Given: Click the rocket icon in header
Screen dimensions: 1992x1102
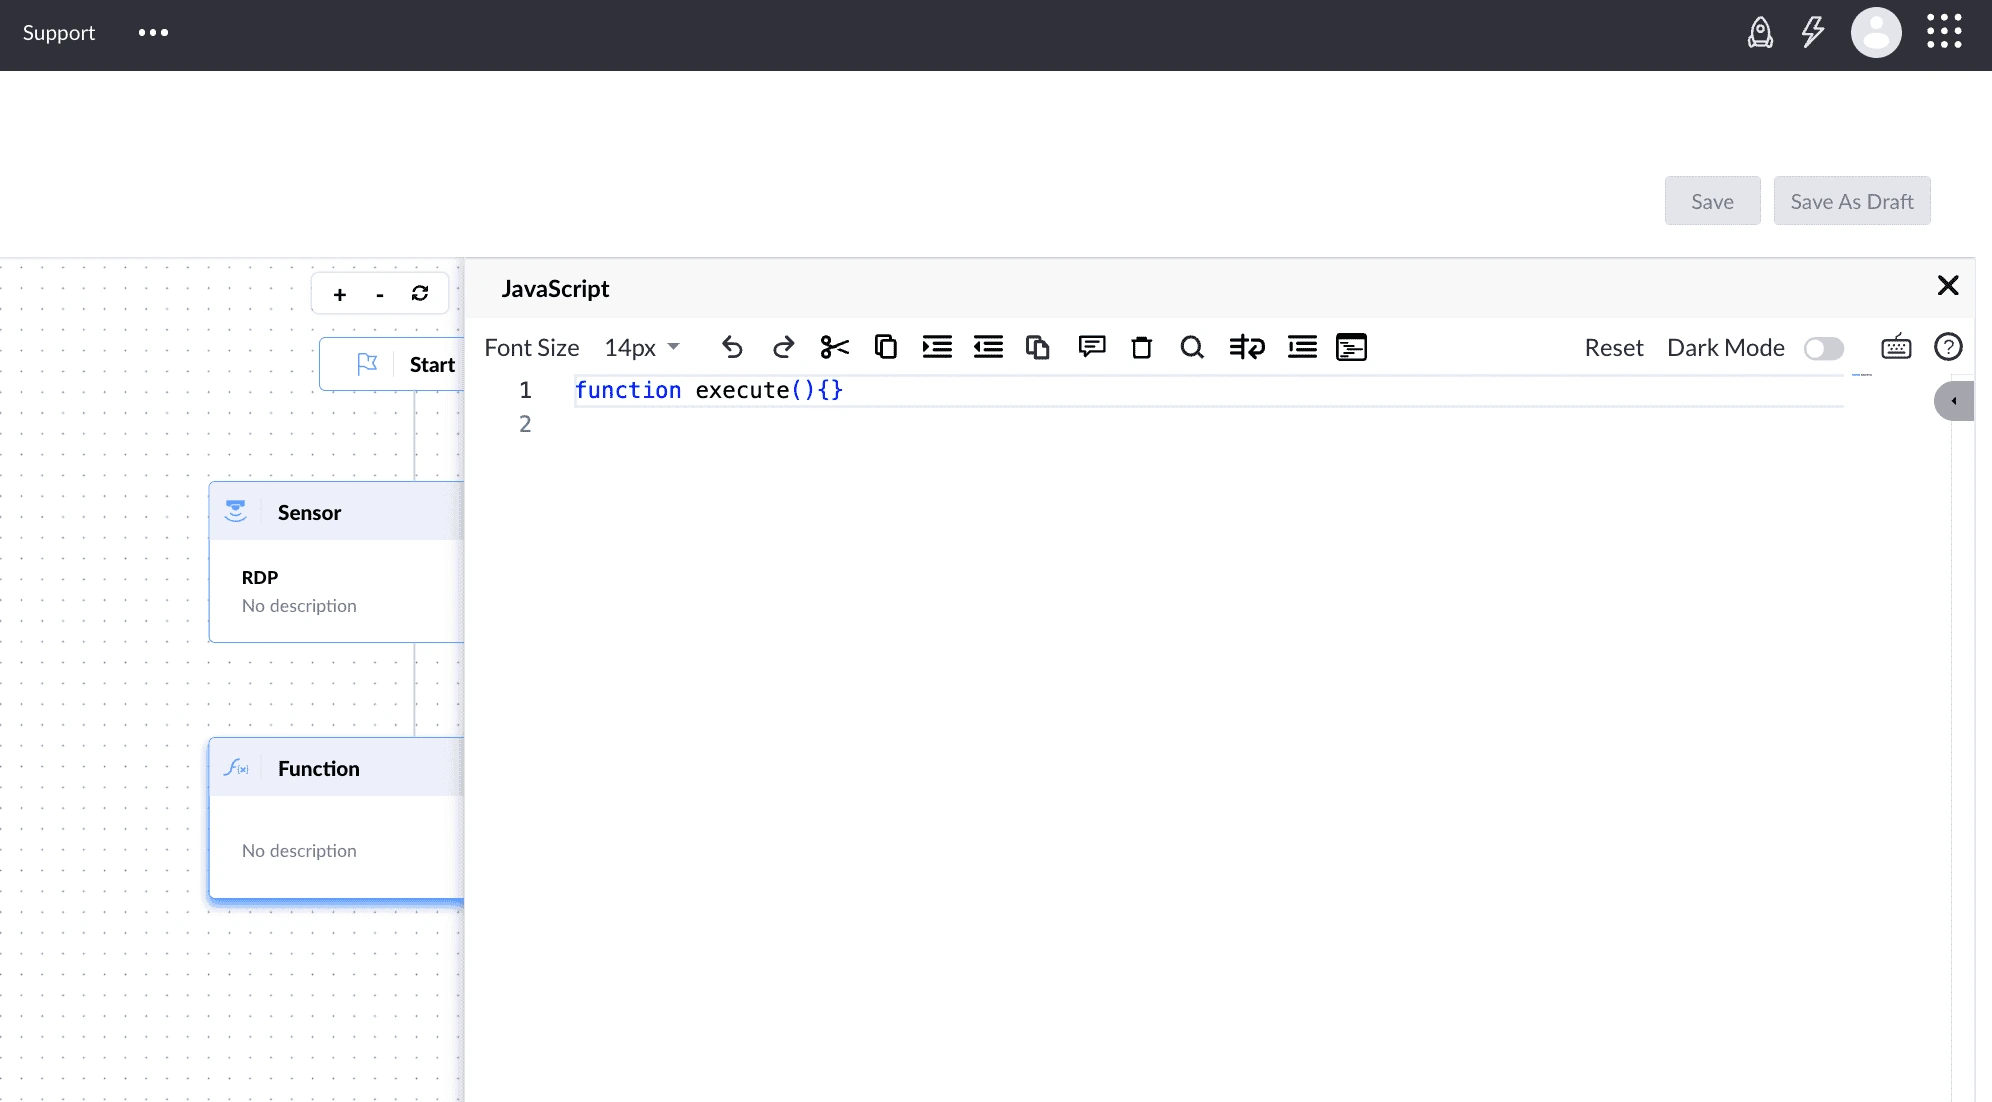Looking at the screenshot, I should [x=1760, y=33].
